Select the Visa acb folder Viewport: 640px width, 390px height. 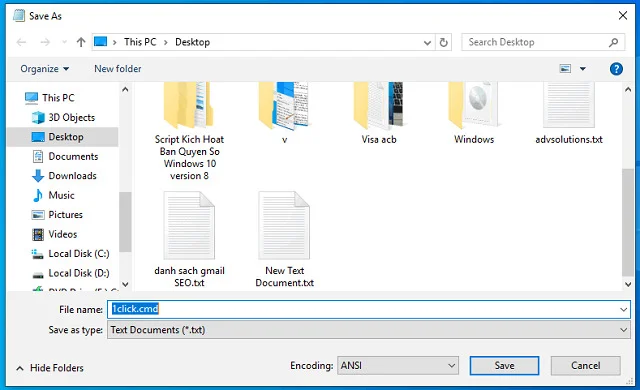click(379, 113)
